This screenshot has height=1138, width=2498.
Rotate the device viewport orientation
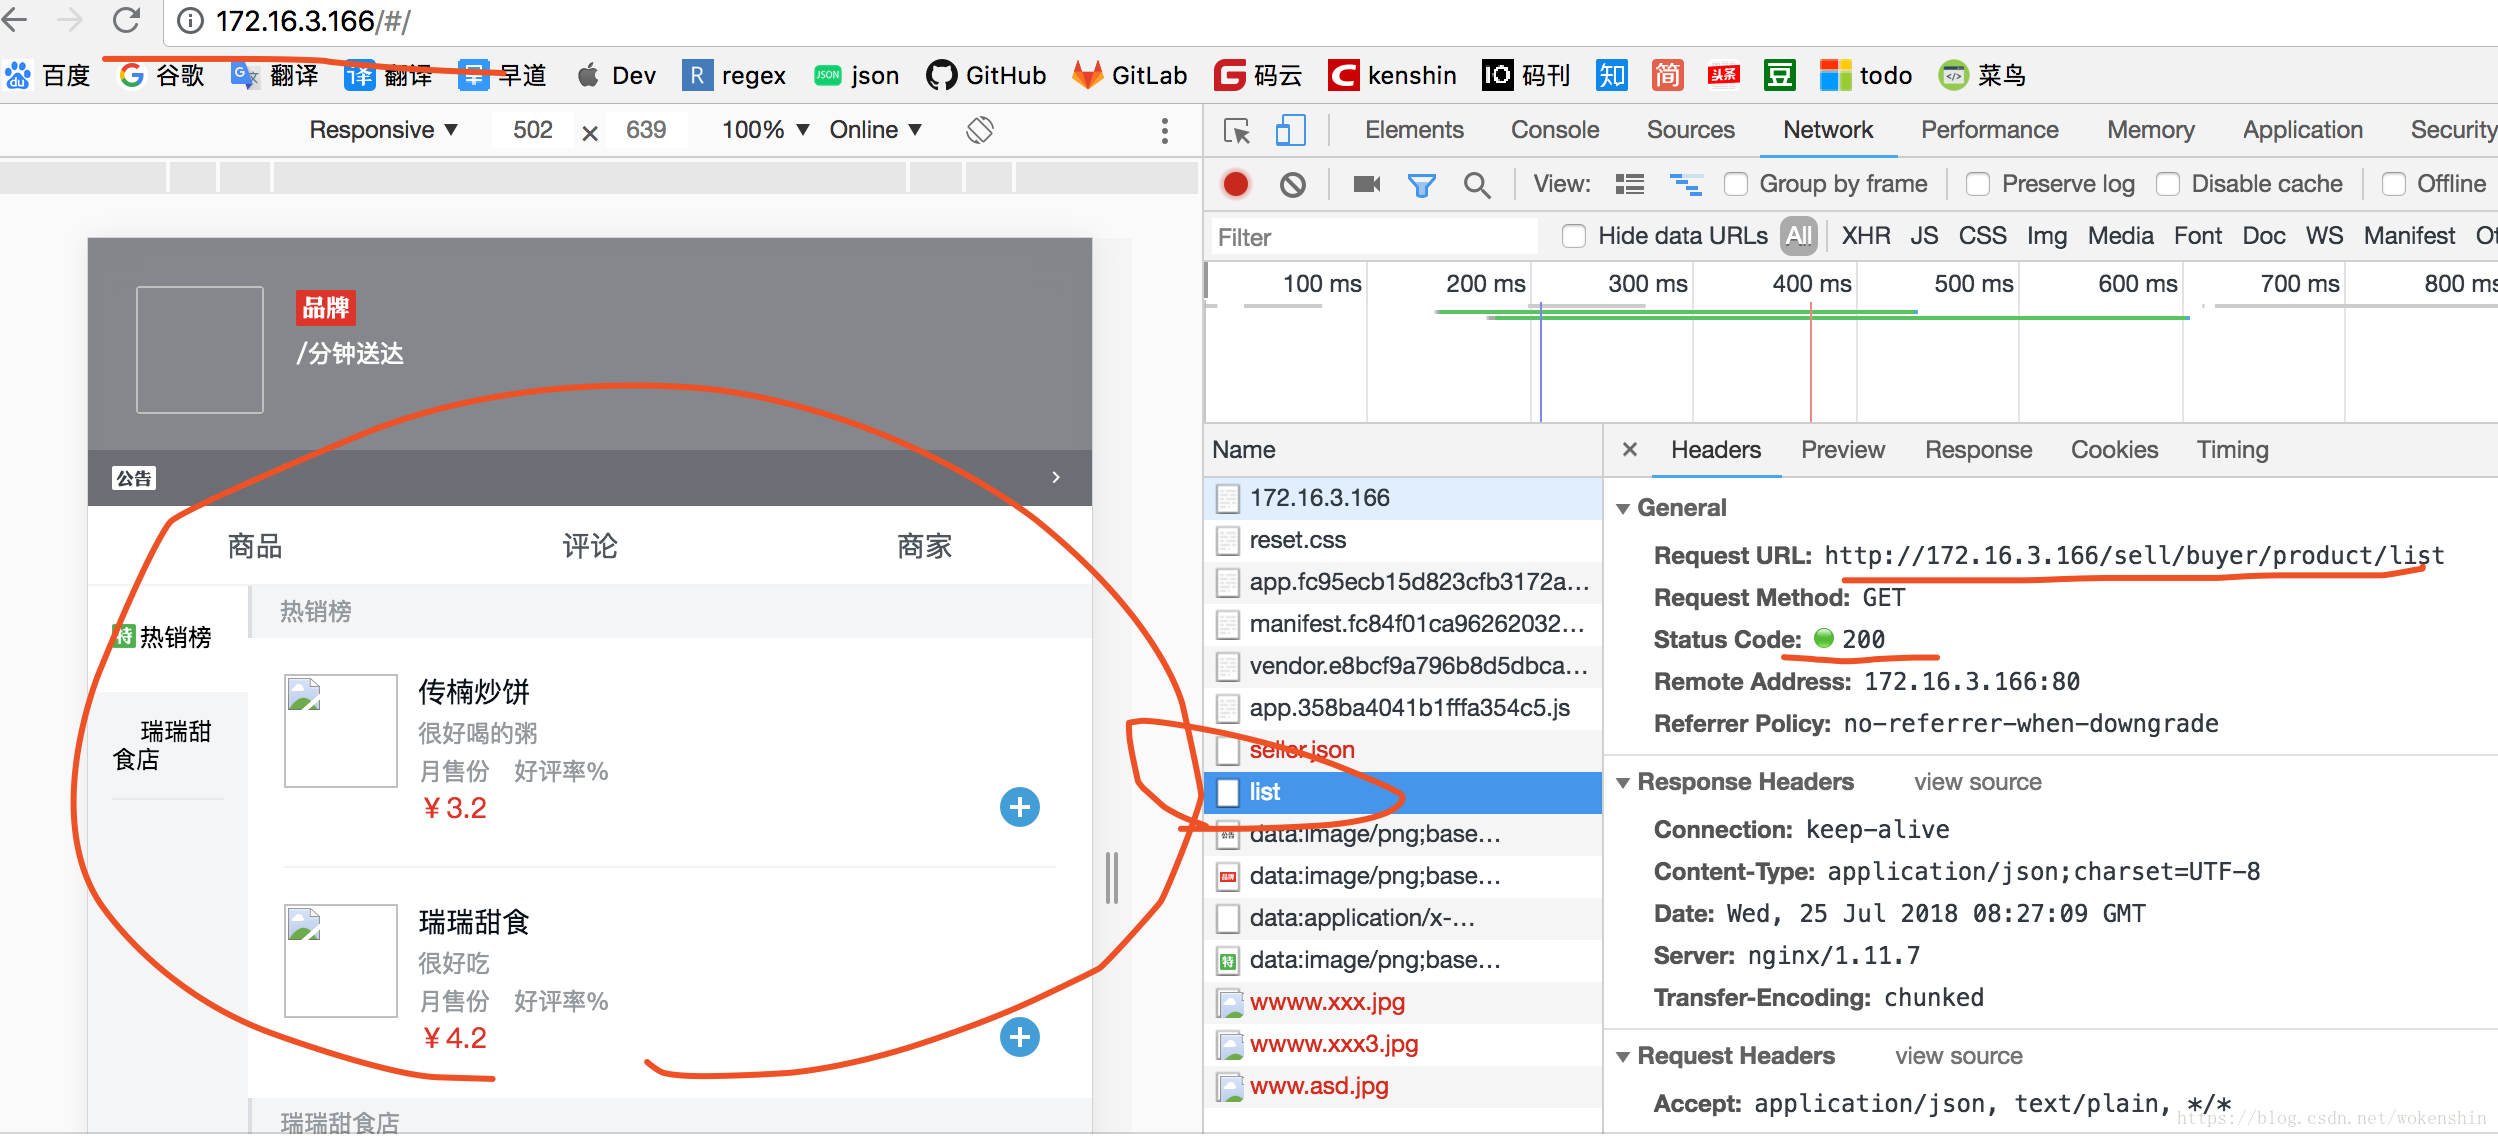[980, 130]
